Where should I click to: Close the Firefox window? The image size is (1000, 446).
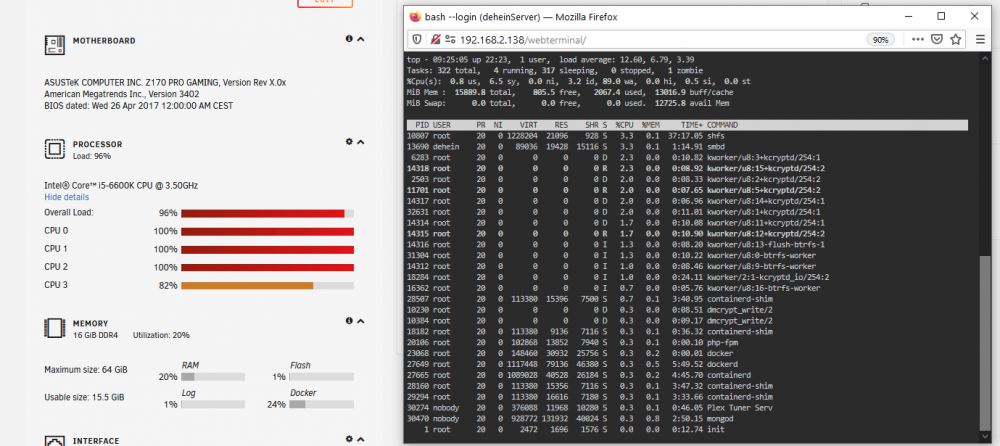pyautogui.click(x=974, y=17)
